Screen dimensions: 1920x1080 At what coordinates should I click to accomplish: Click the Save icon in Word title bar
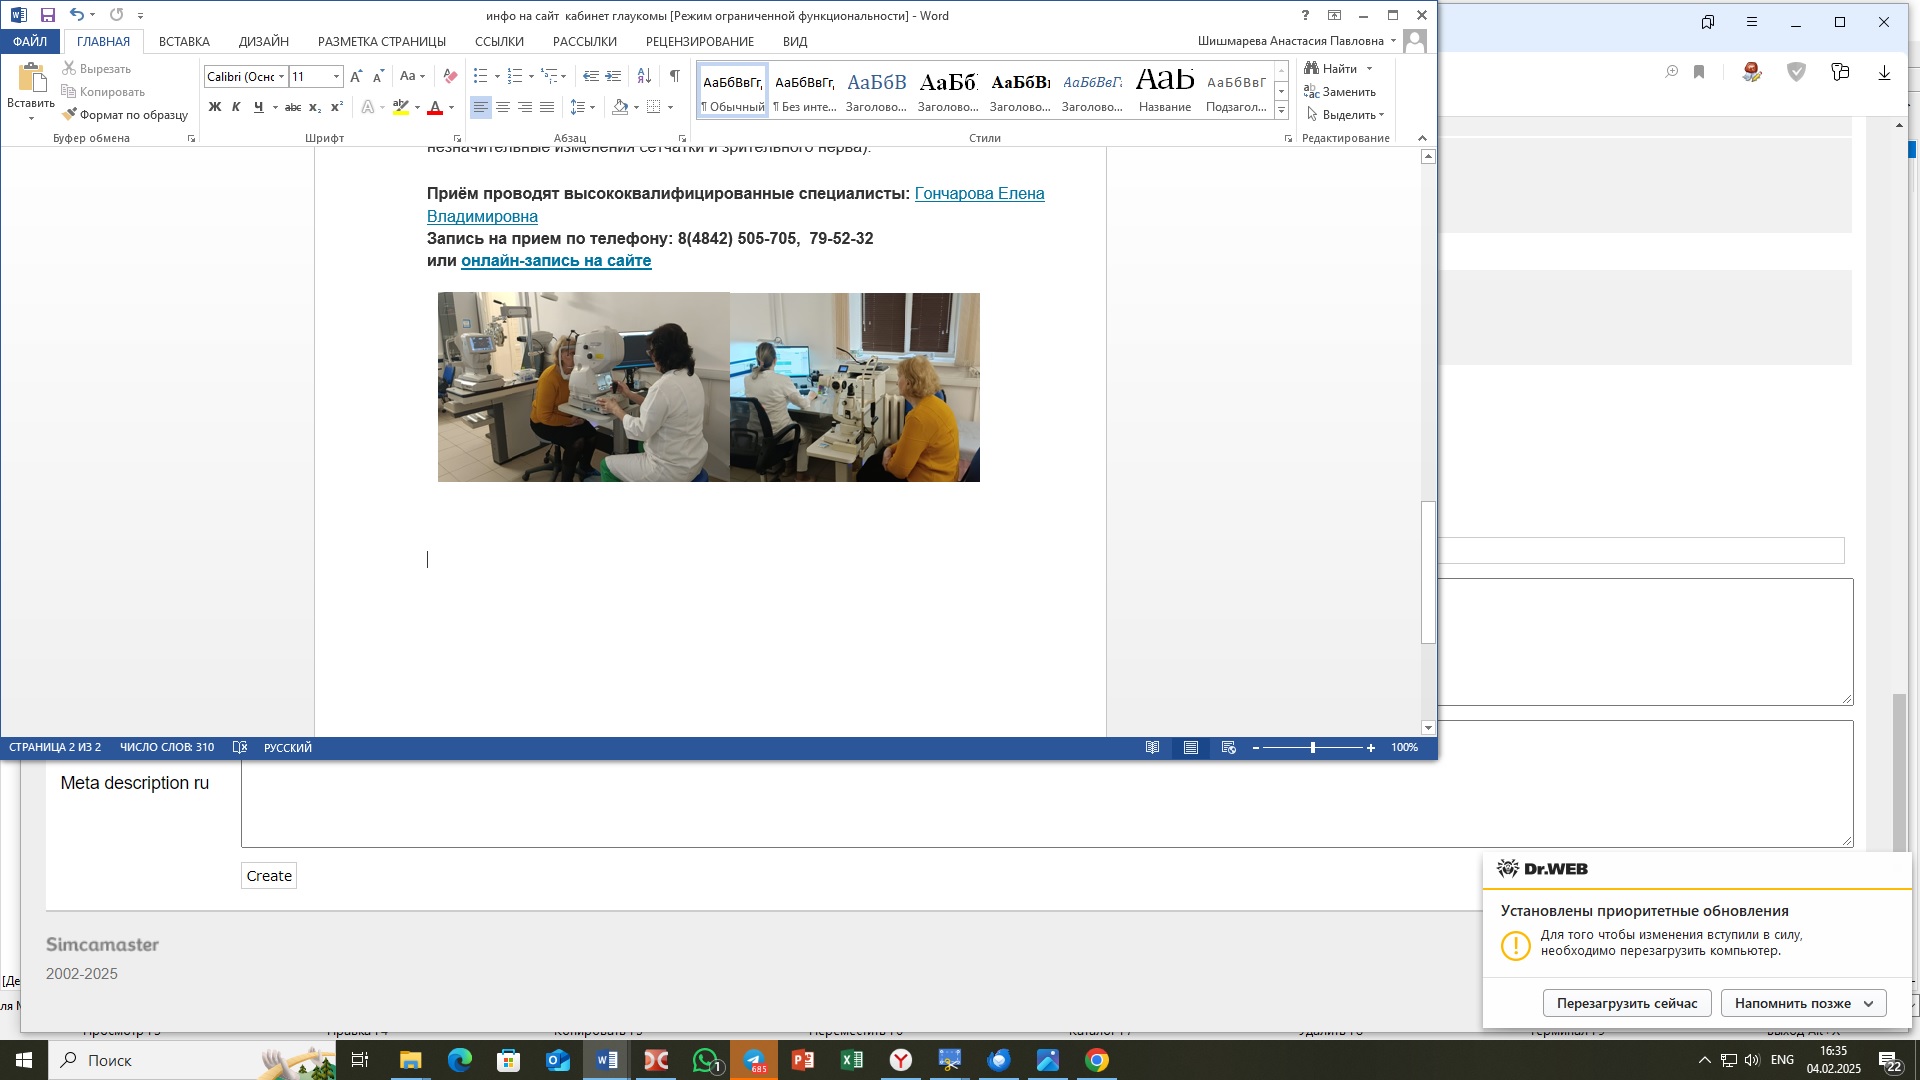tap(47, 15)
